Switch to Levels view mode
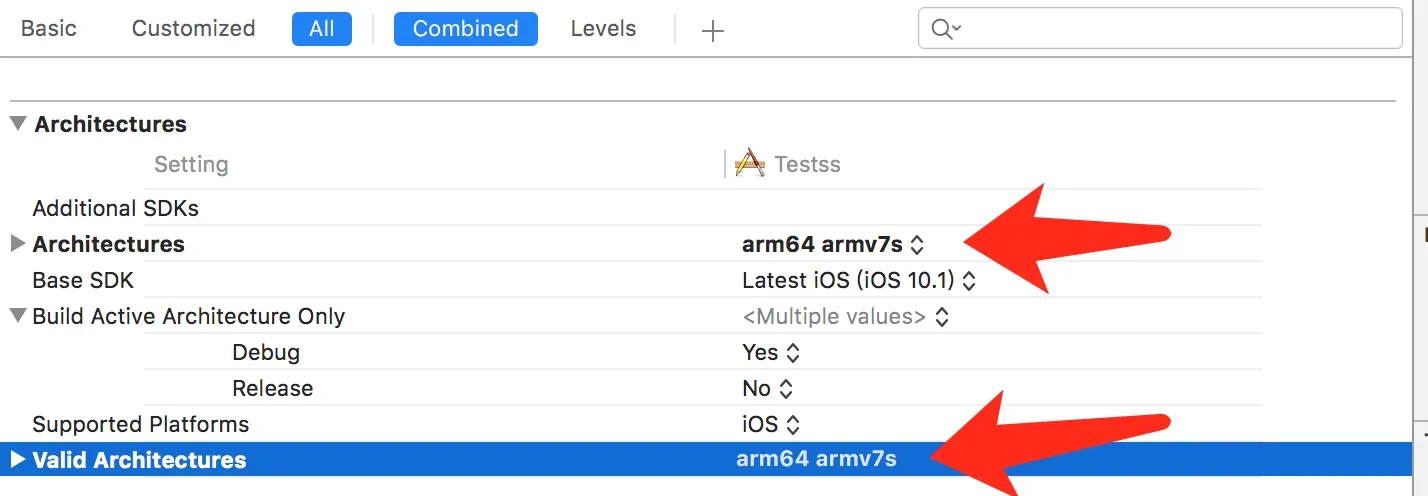Screen dimensions: 1428x496 tap(603, 29)
